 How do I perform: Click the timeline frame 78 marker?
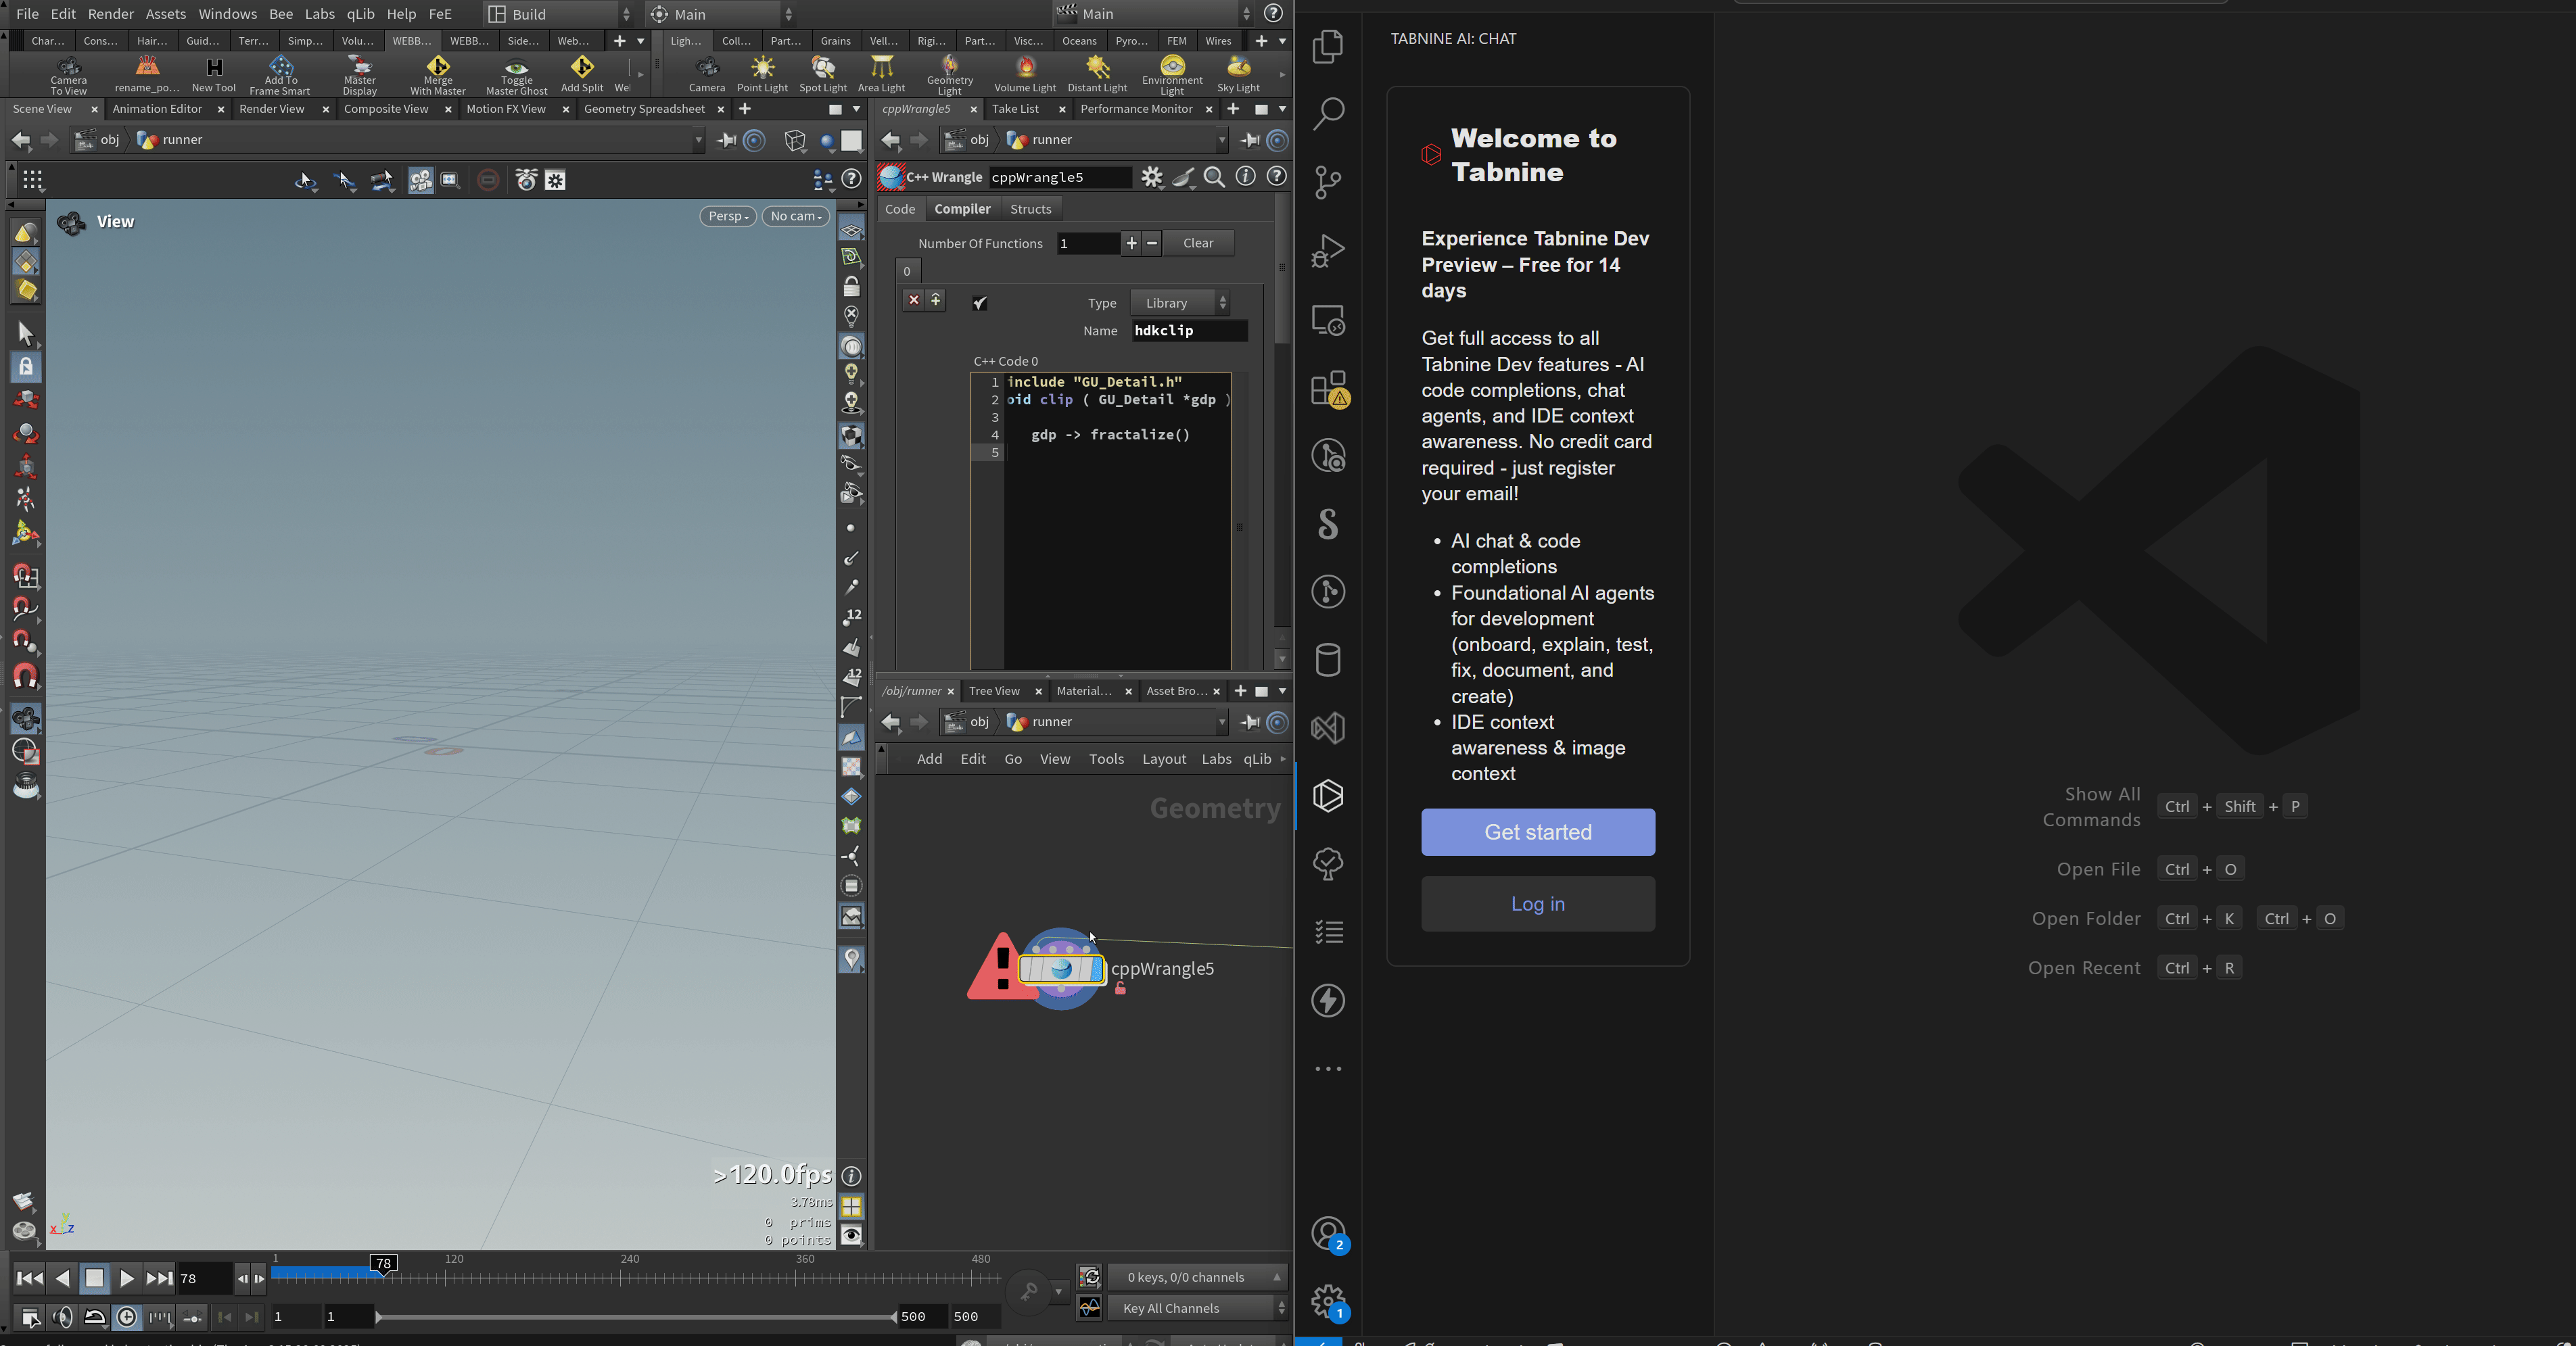click(x=384, y=1264)
